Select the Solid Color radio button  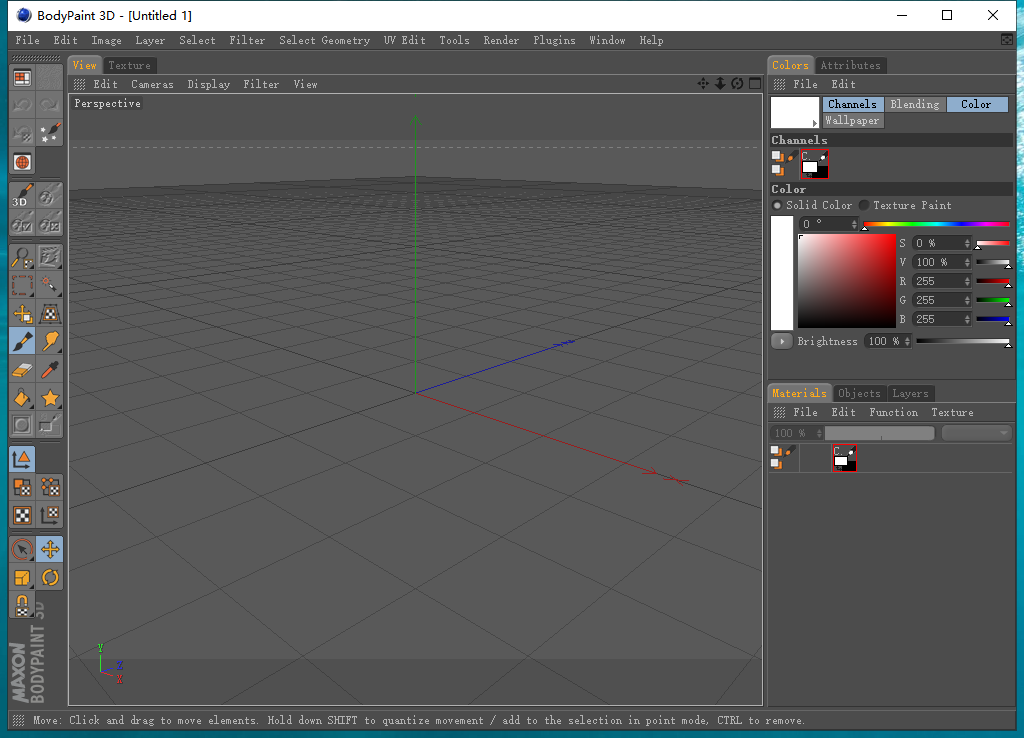pos(777,205)
